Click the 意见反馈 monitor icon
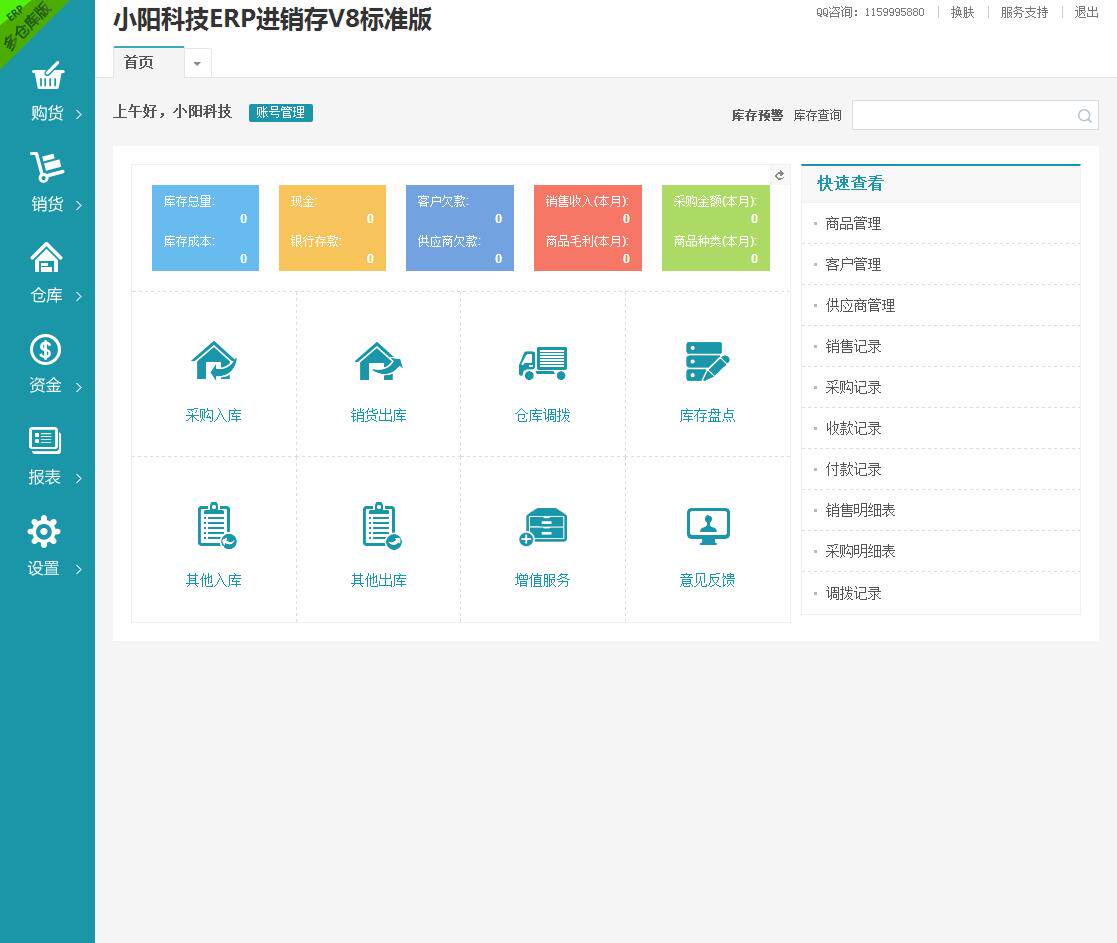The height and width of the screenshot is (943, 1117). coord(707,526)
